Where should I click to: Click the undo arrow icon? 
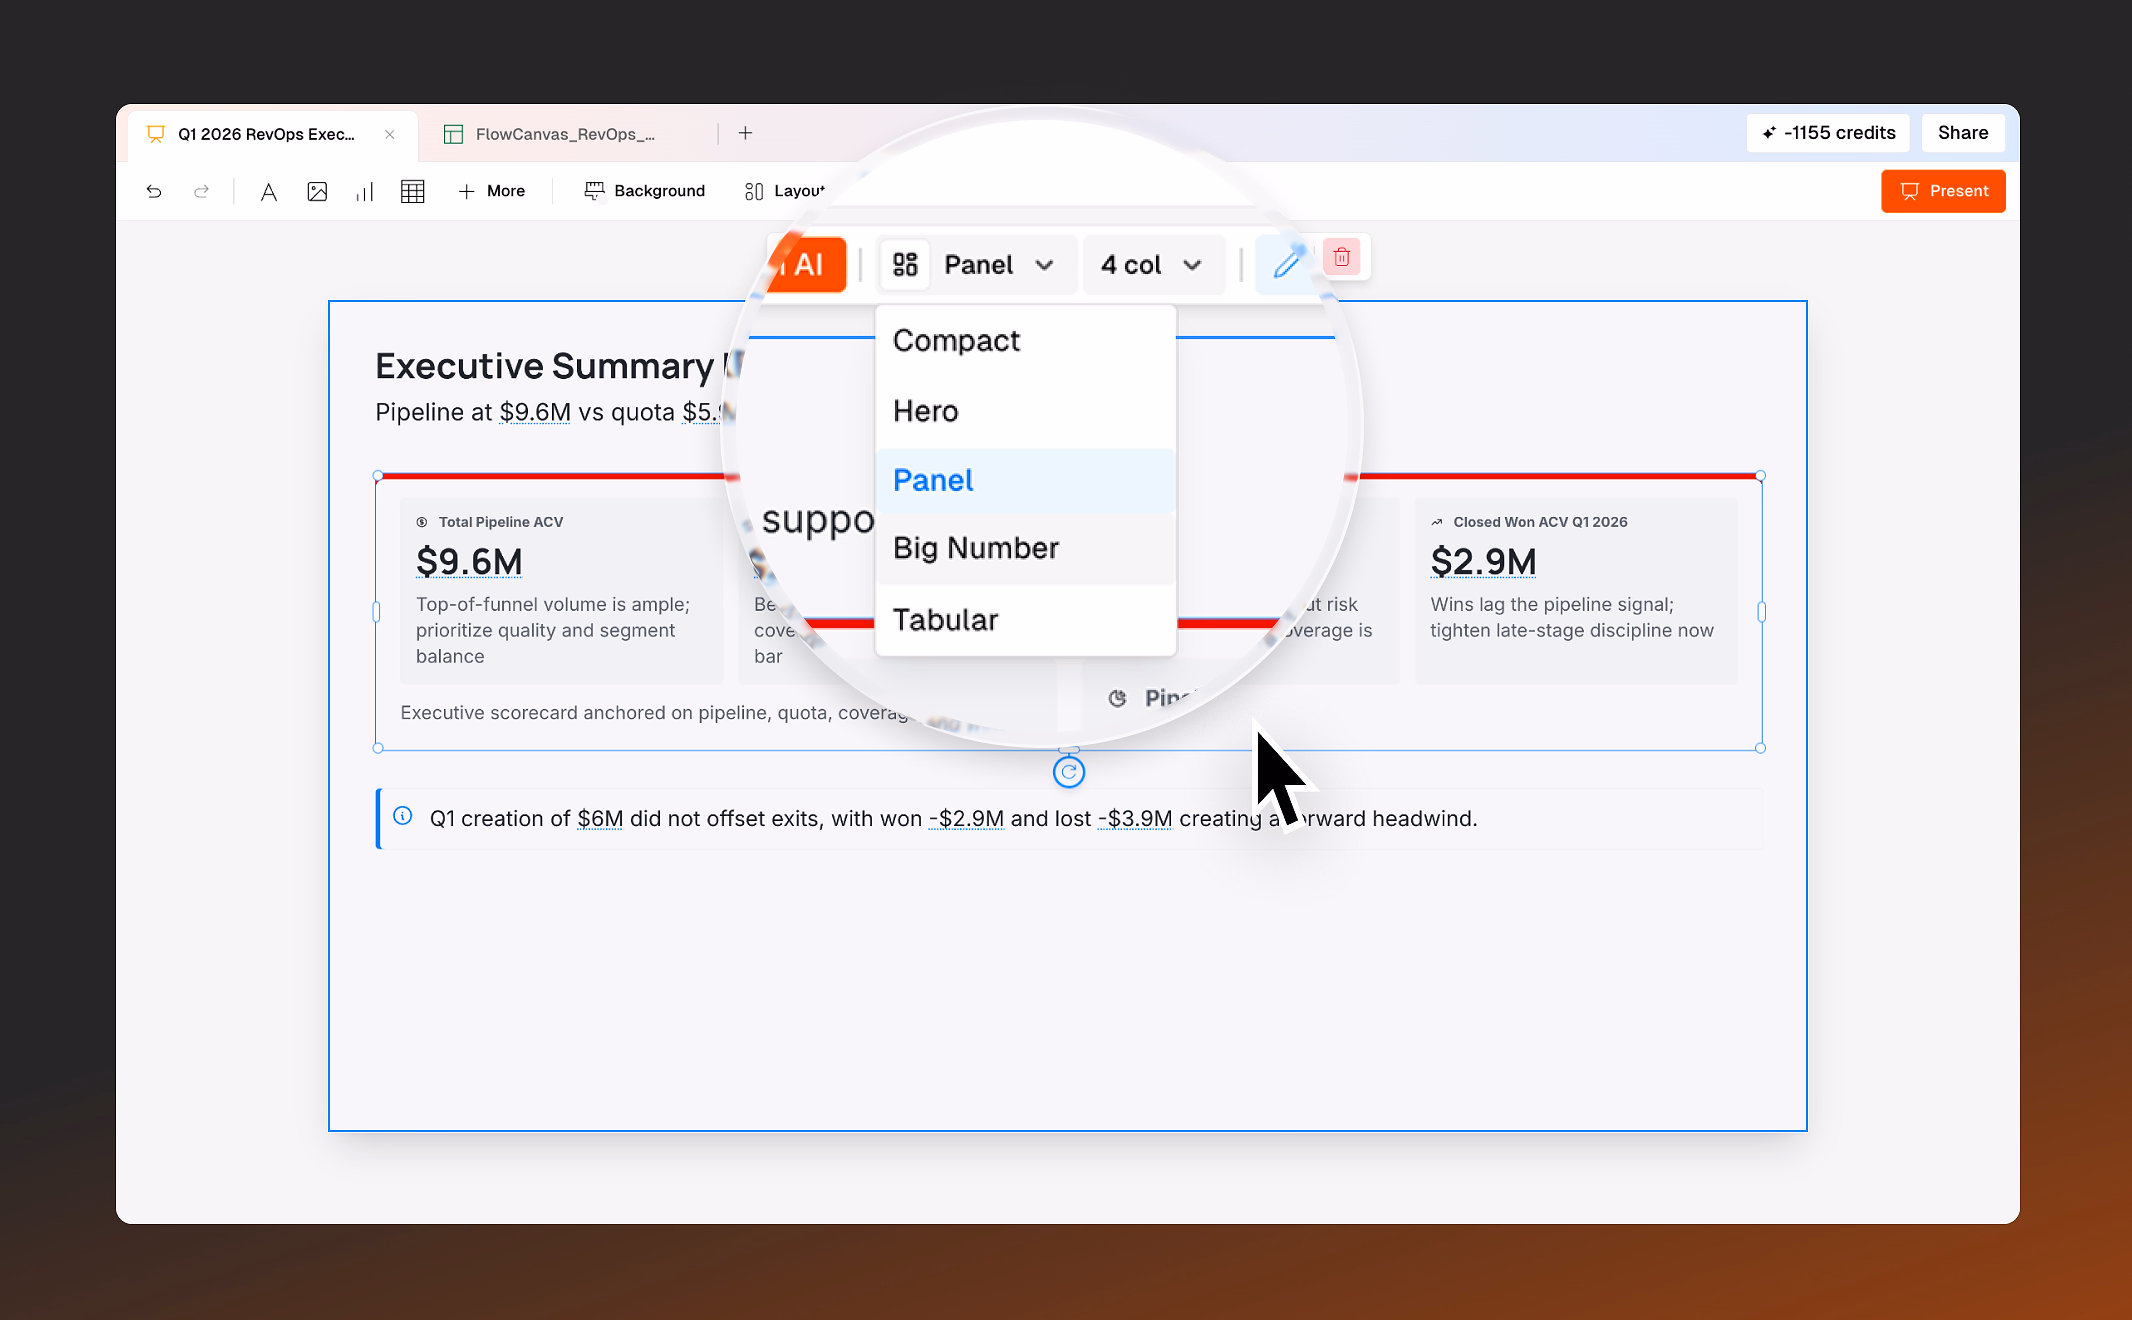pyautogui.click(x=154, y=191)
